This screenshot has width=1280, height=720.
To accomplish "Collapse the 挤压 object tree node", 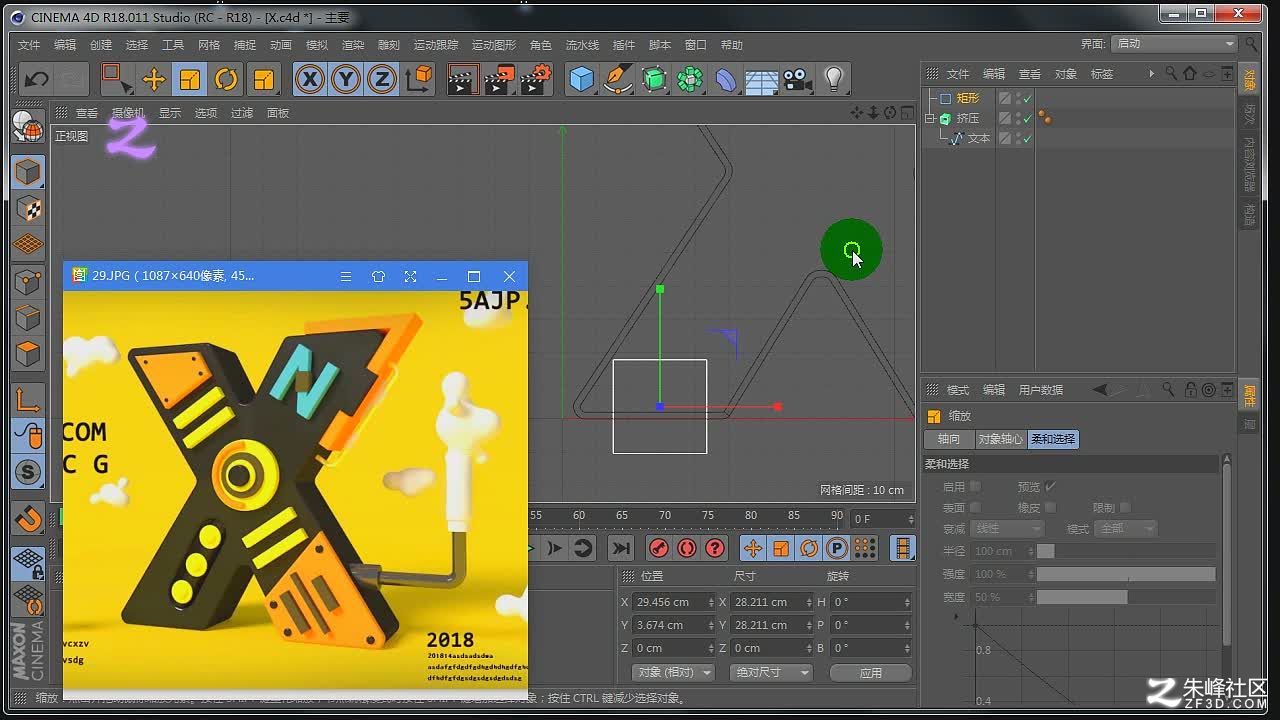I will point(930,118).
